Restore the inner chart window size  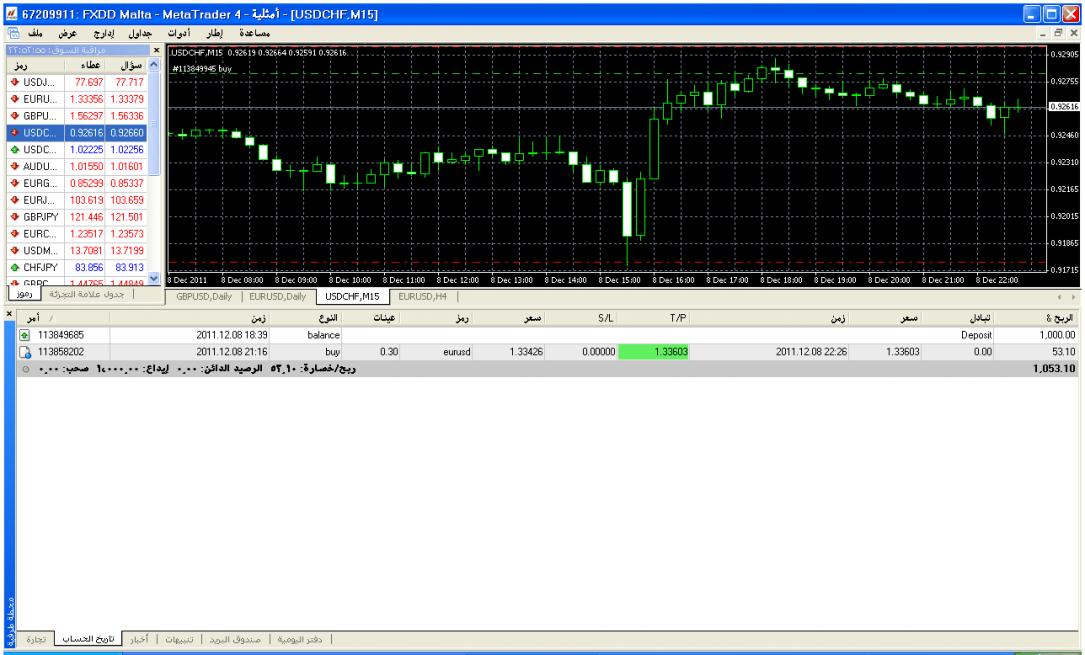tap(1058, 34)
